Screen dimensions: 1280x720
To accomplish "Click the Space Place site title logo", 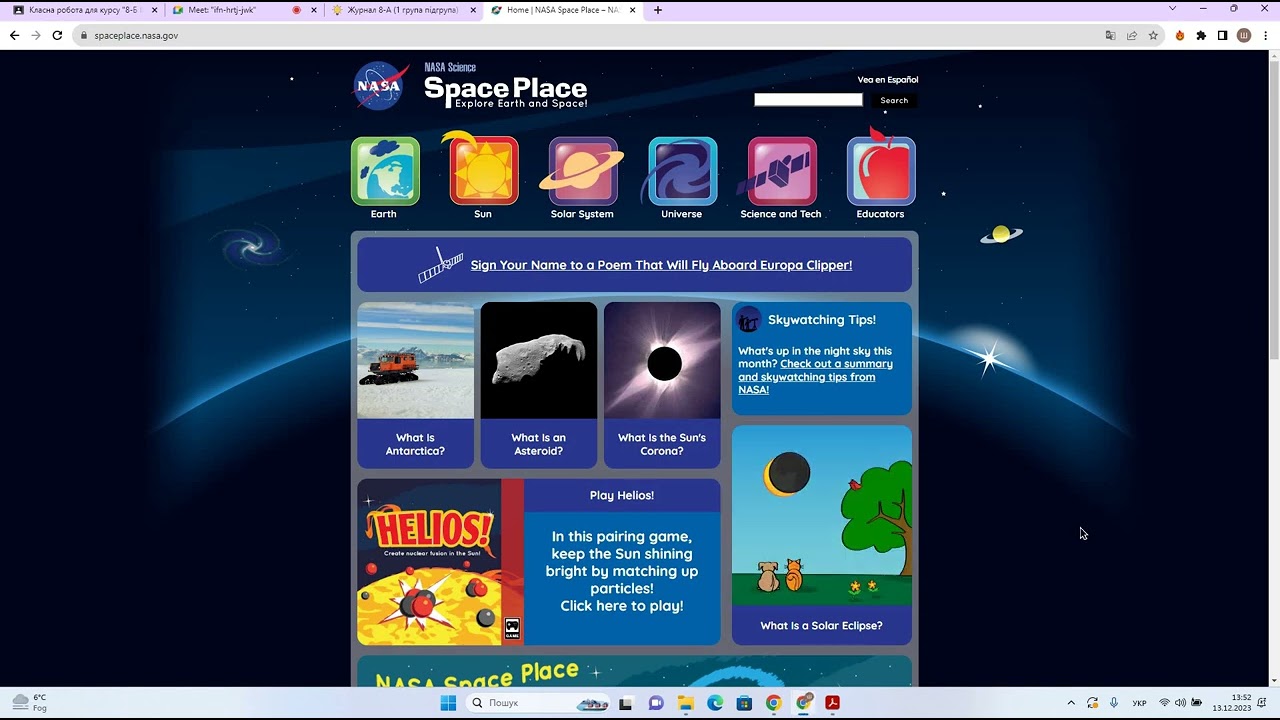I will point(506,88).
